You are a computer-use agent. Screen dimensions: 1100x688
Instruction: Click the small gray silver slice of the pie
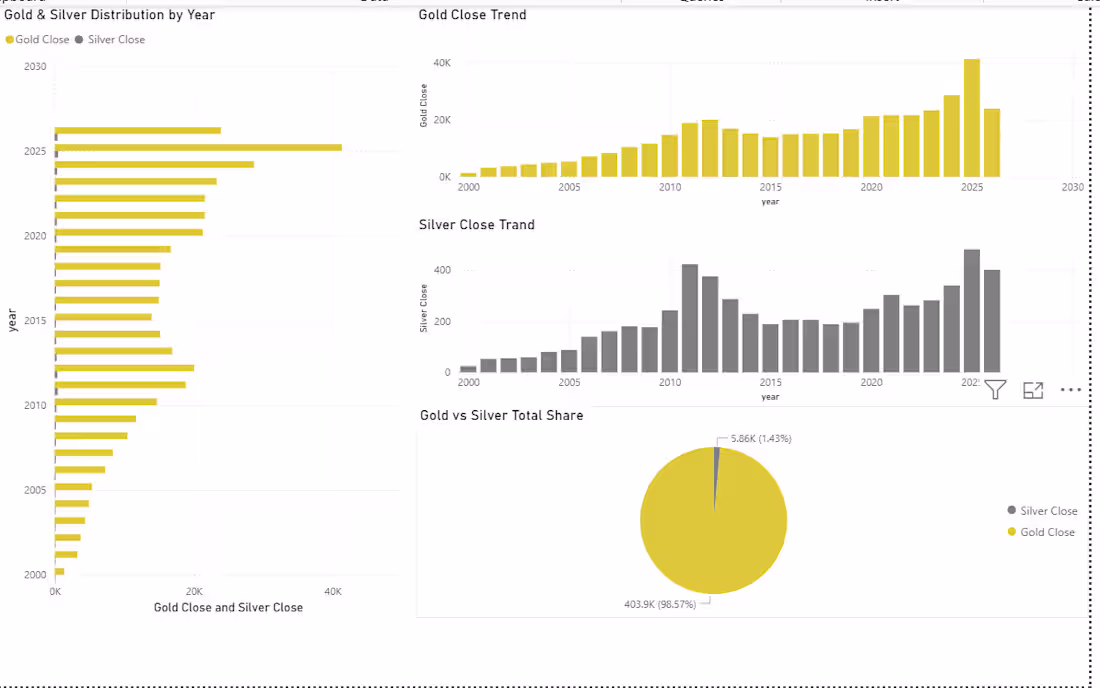716,477
